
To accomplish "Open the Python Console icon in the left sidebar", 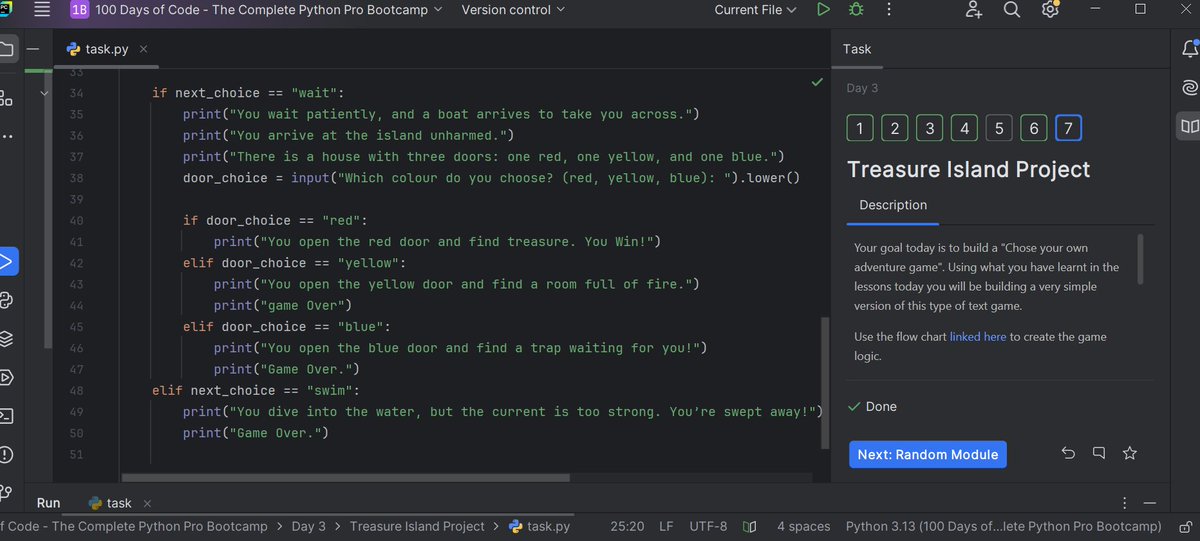I will tap(6, 301).
